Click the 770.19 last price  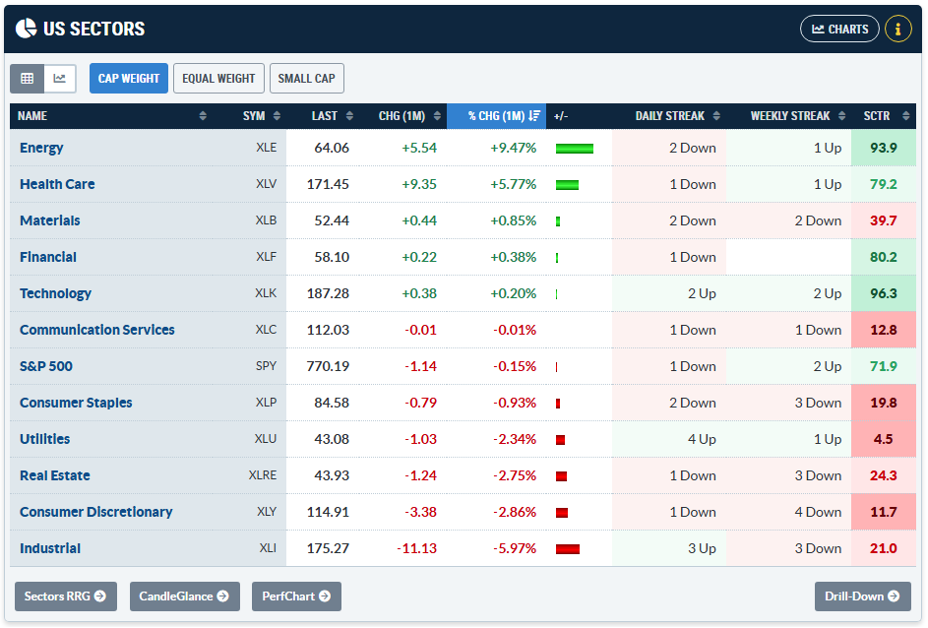coord(328,366)
